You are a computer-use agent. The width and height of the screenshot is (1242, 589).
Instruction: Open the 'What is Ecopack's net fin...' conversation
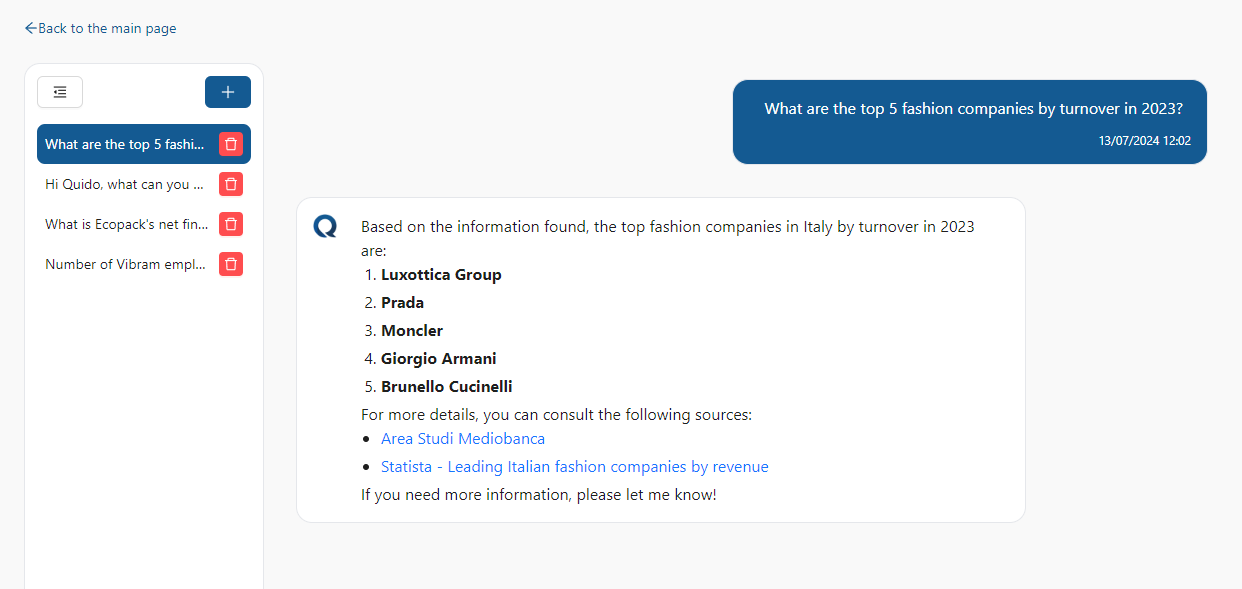(127, 224)
